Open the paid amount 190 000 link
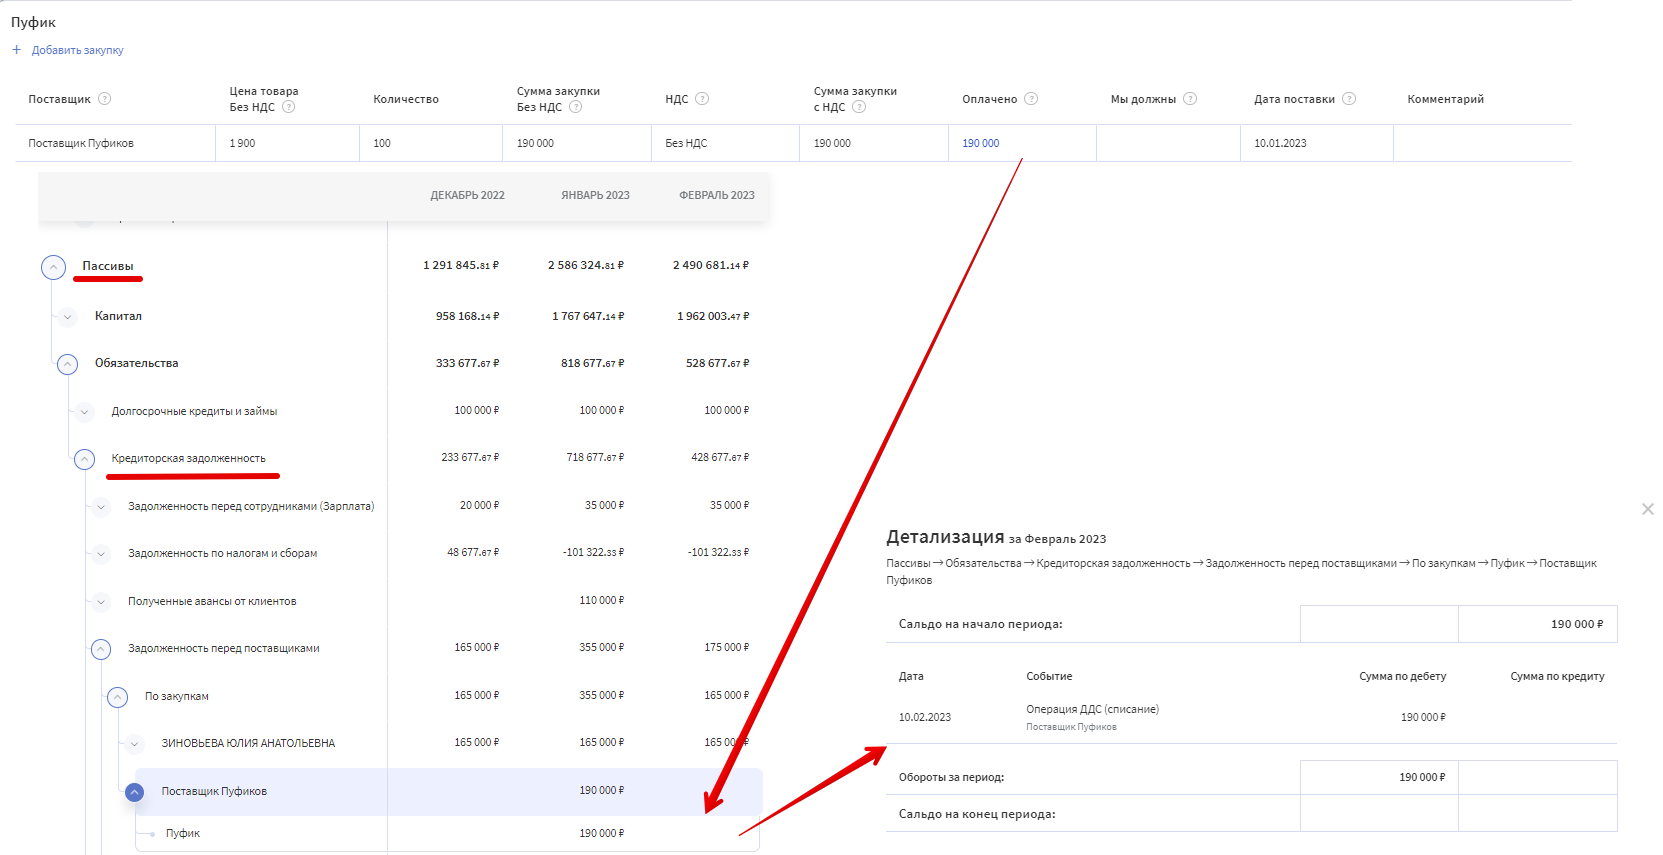Viewport: 1663px width, 855px height. [x=981, y=143]
